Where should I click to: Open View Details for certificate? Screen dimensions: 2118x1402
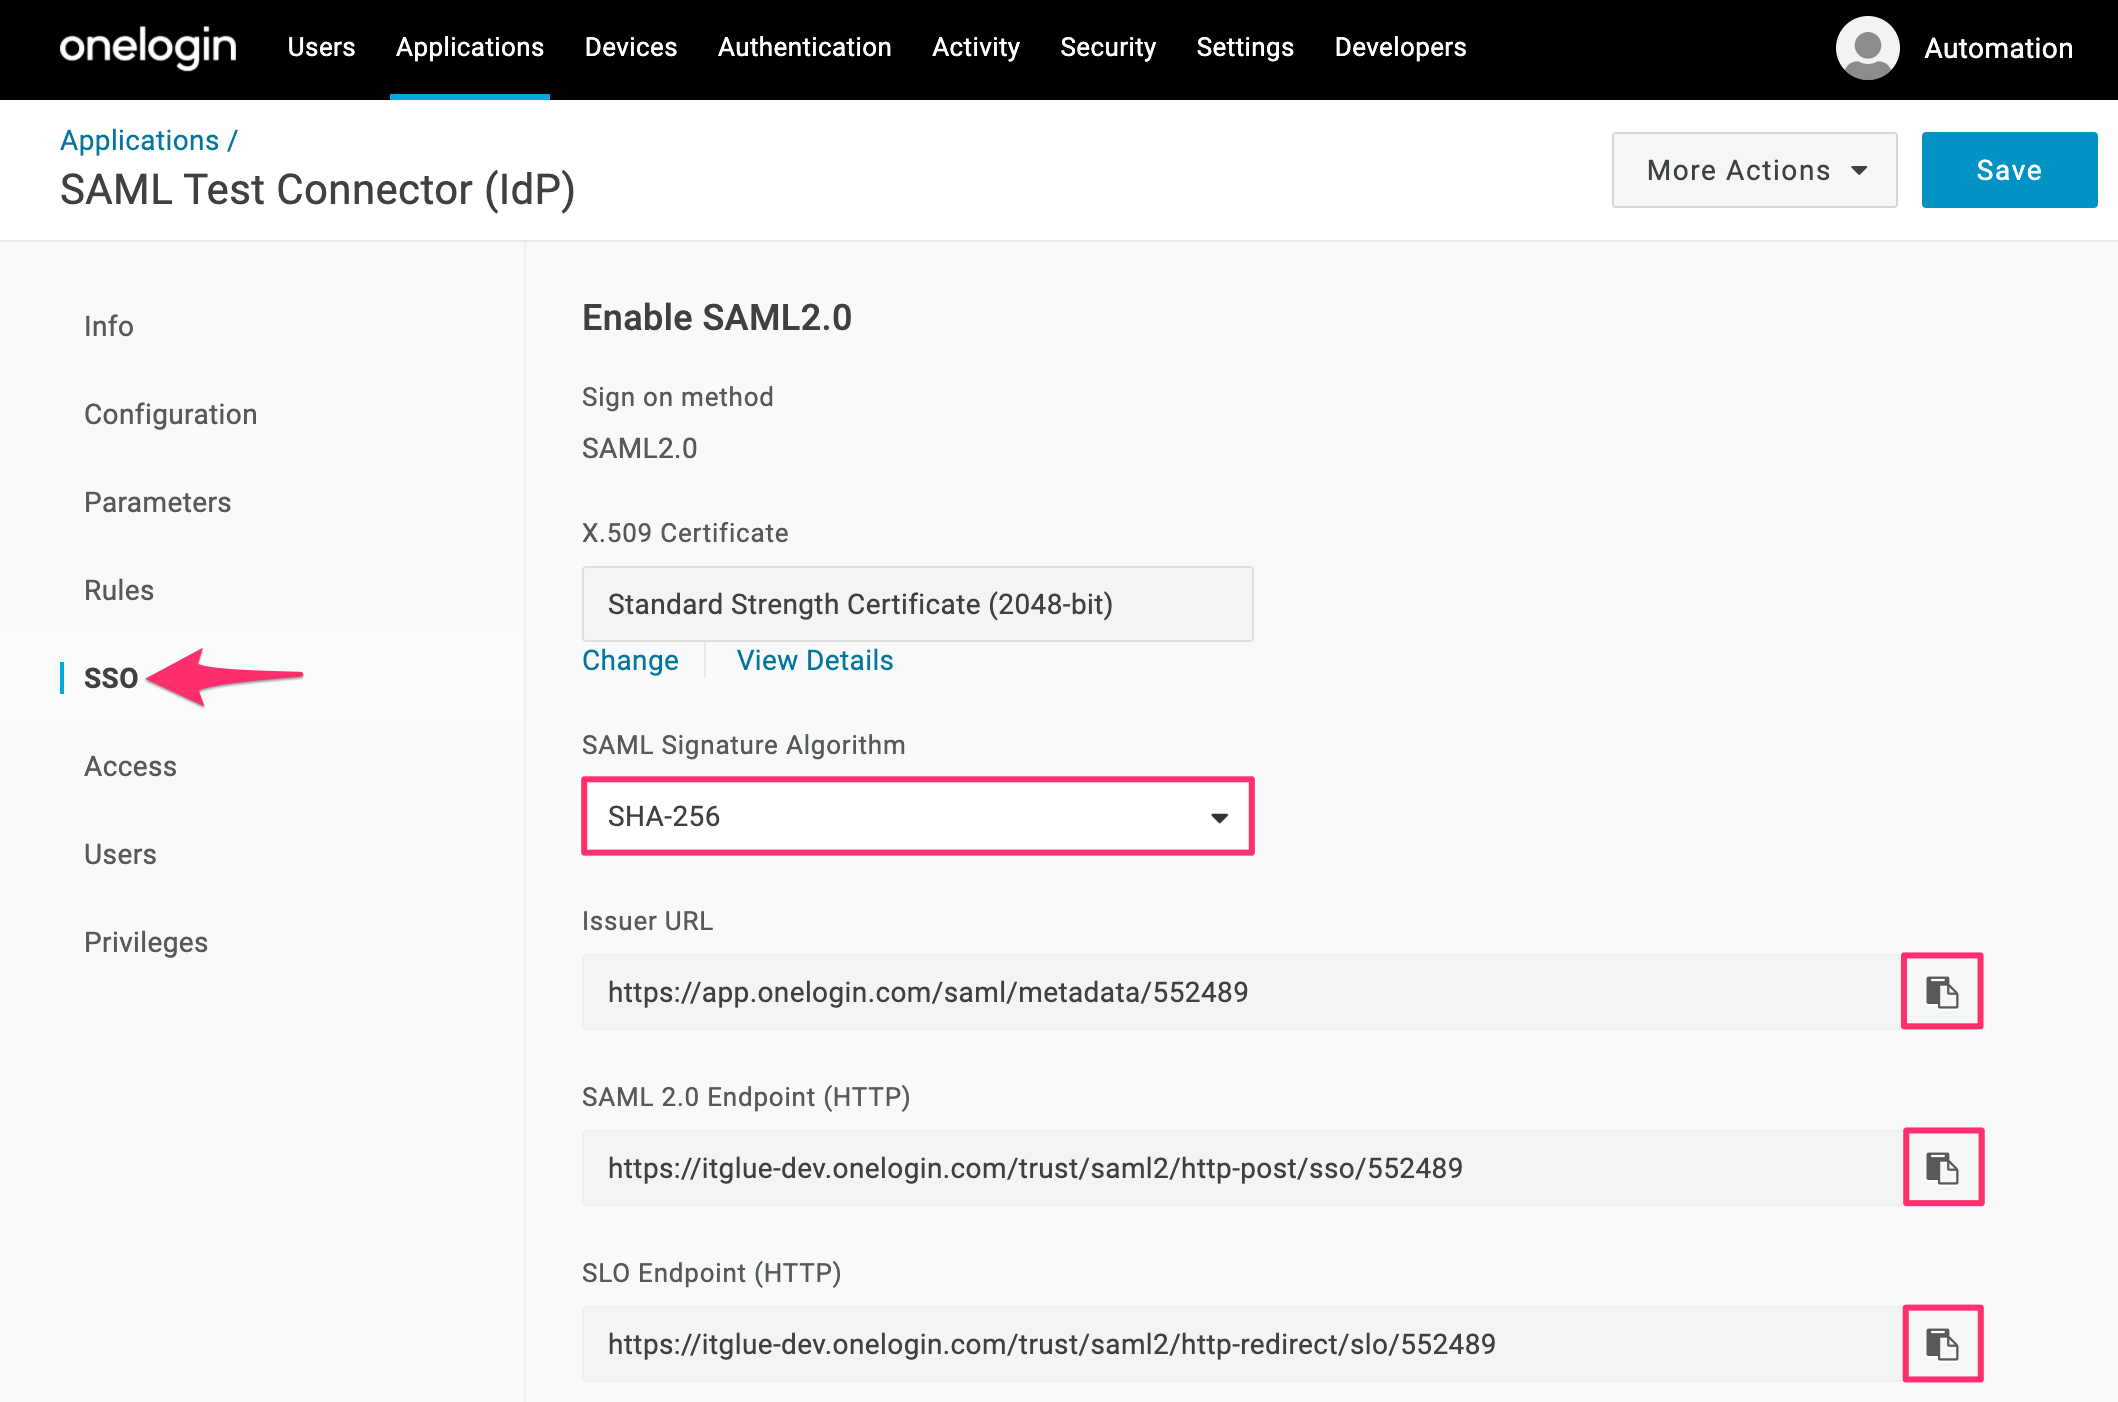click(x=814, y=660)
